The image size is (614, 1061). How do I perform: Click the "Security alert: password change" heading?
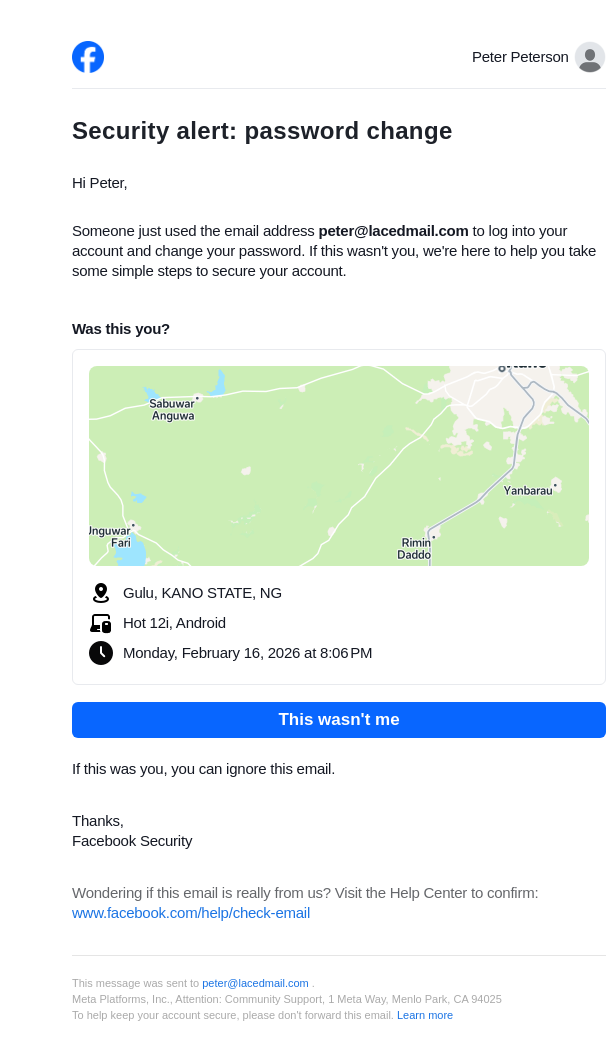(x=262, y=131)
